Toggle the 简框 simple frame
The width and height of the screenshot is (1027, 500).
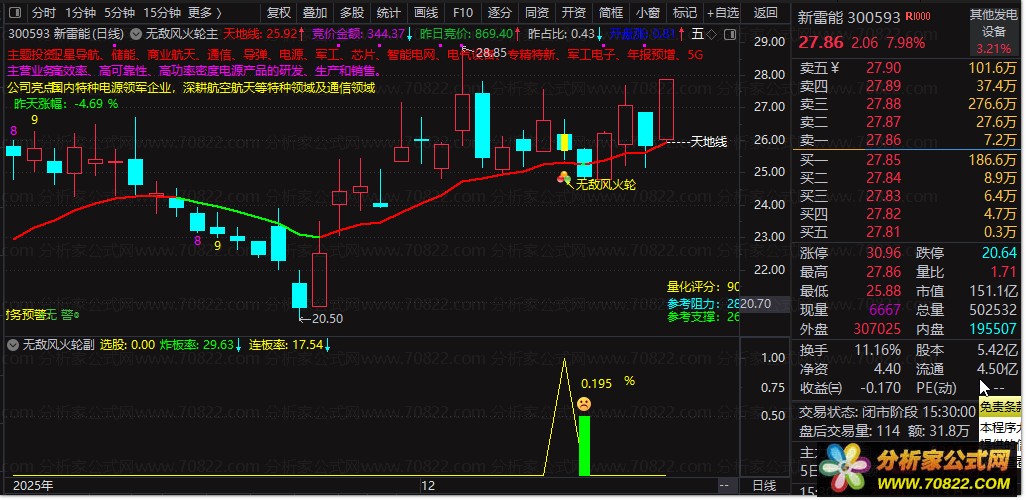click(x=611, y=12)
